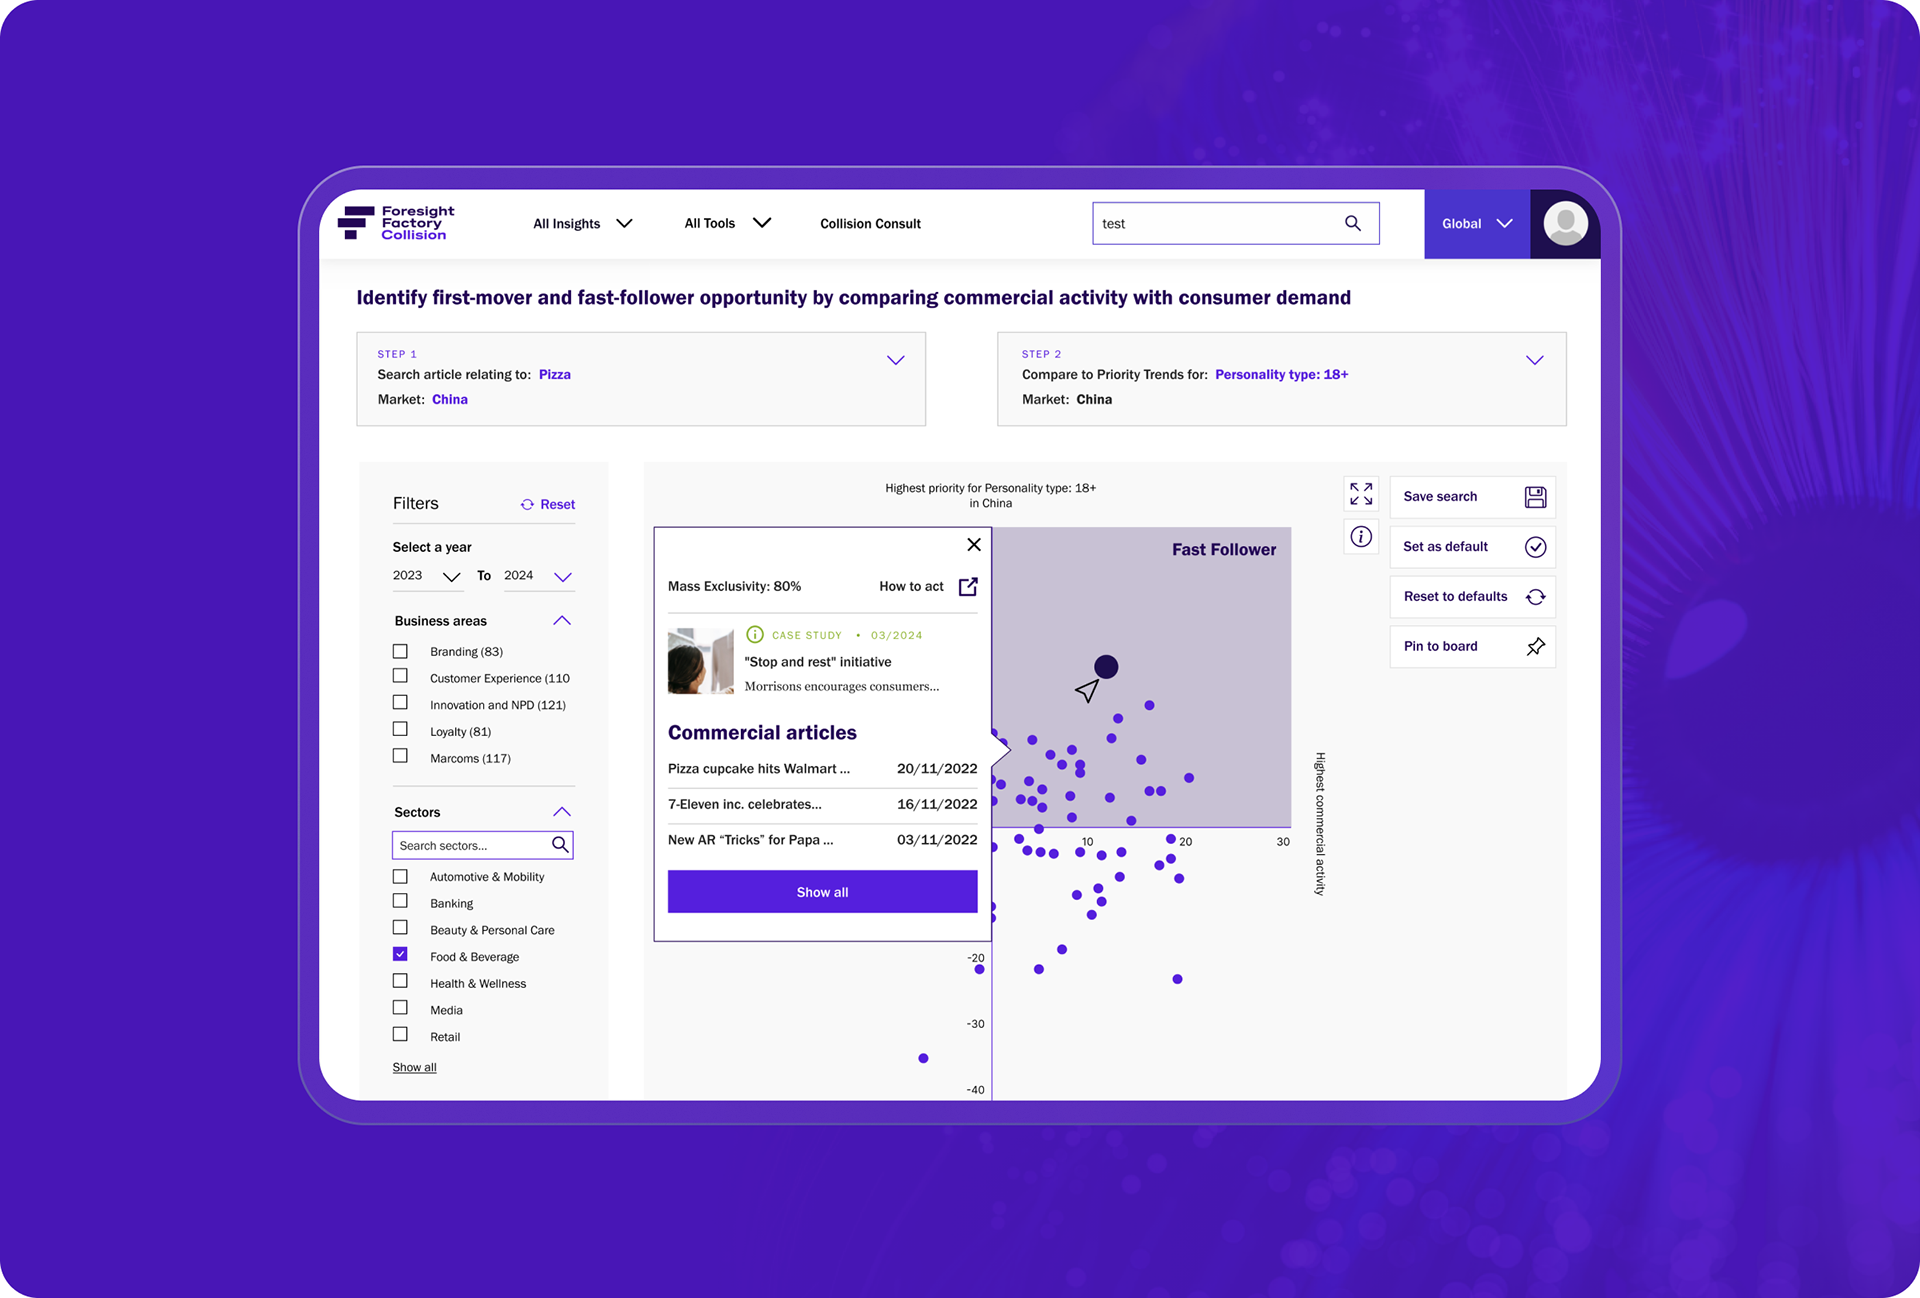Click the expand to fullscreen chart icon
Viewport: 1920px width, 1298px height.
pyautogui.click(x=1361, y=494)
